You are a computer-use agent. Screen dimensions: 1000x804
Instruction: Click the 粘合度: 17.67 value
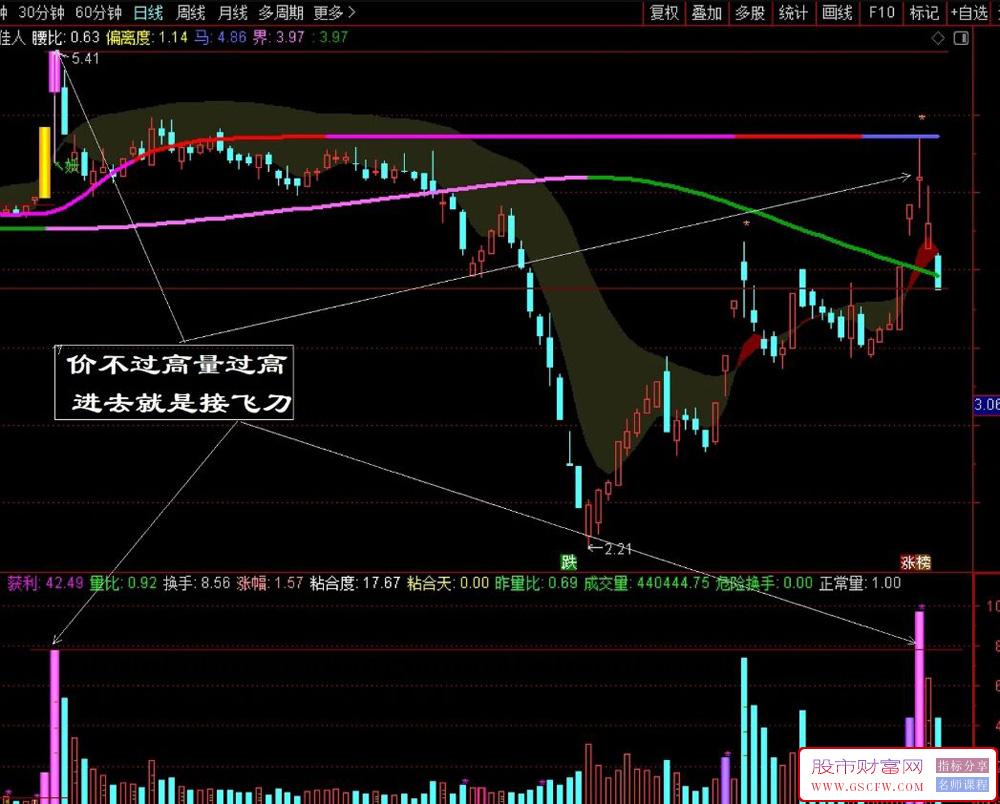[x=355, y=583]
